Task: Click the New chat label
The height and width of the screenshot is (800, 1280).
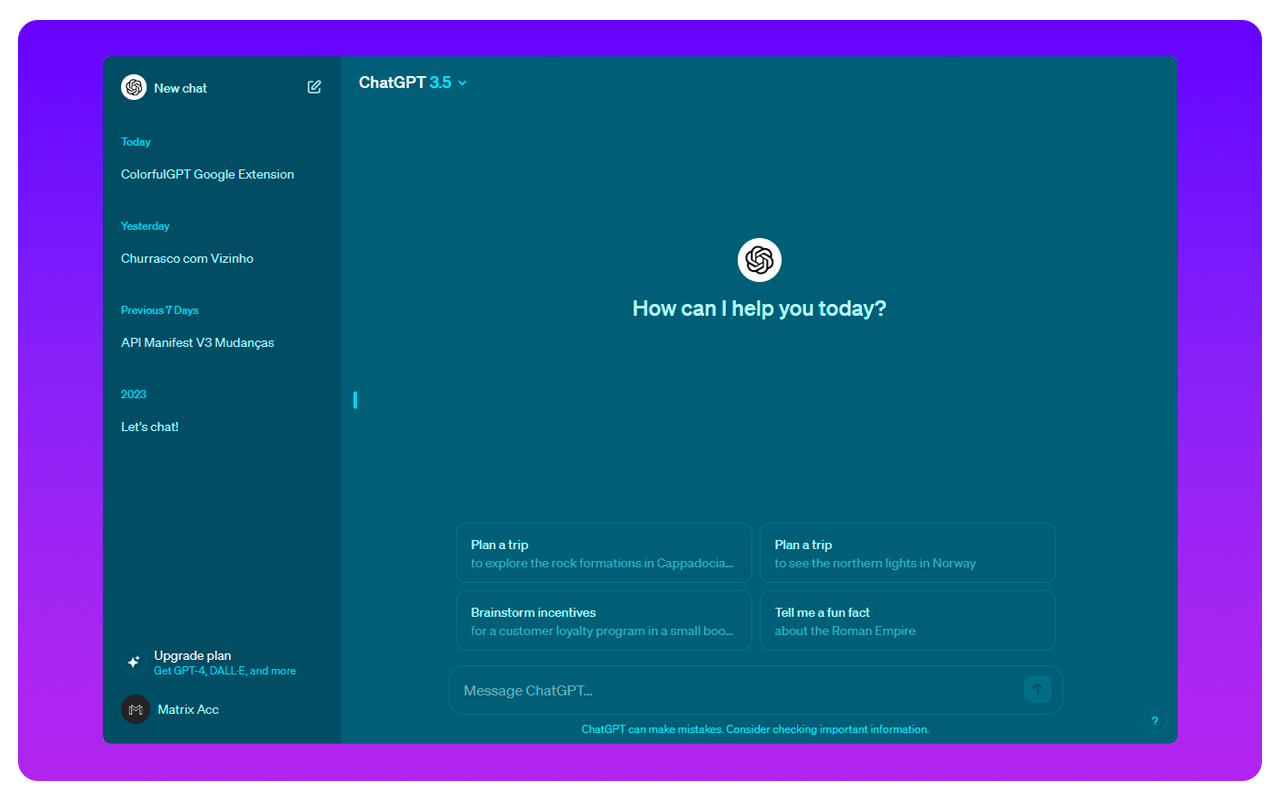Action: coord(181,88)
